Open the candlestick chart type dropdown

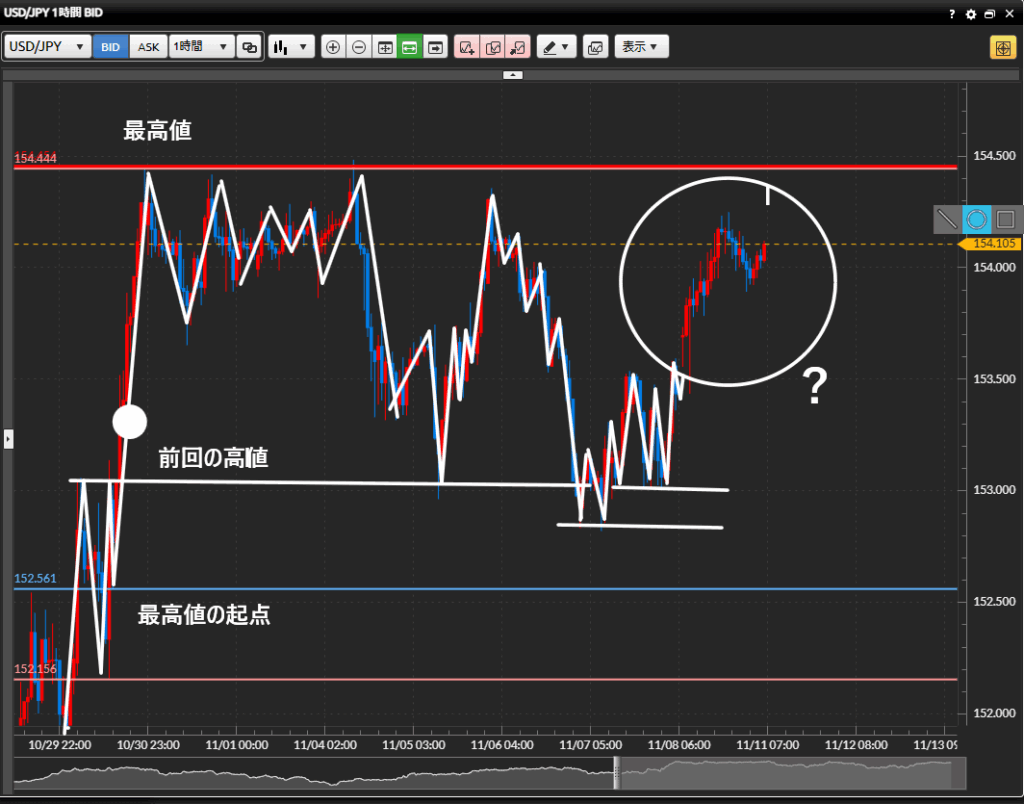291,47
